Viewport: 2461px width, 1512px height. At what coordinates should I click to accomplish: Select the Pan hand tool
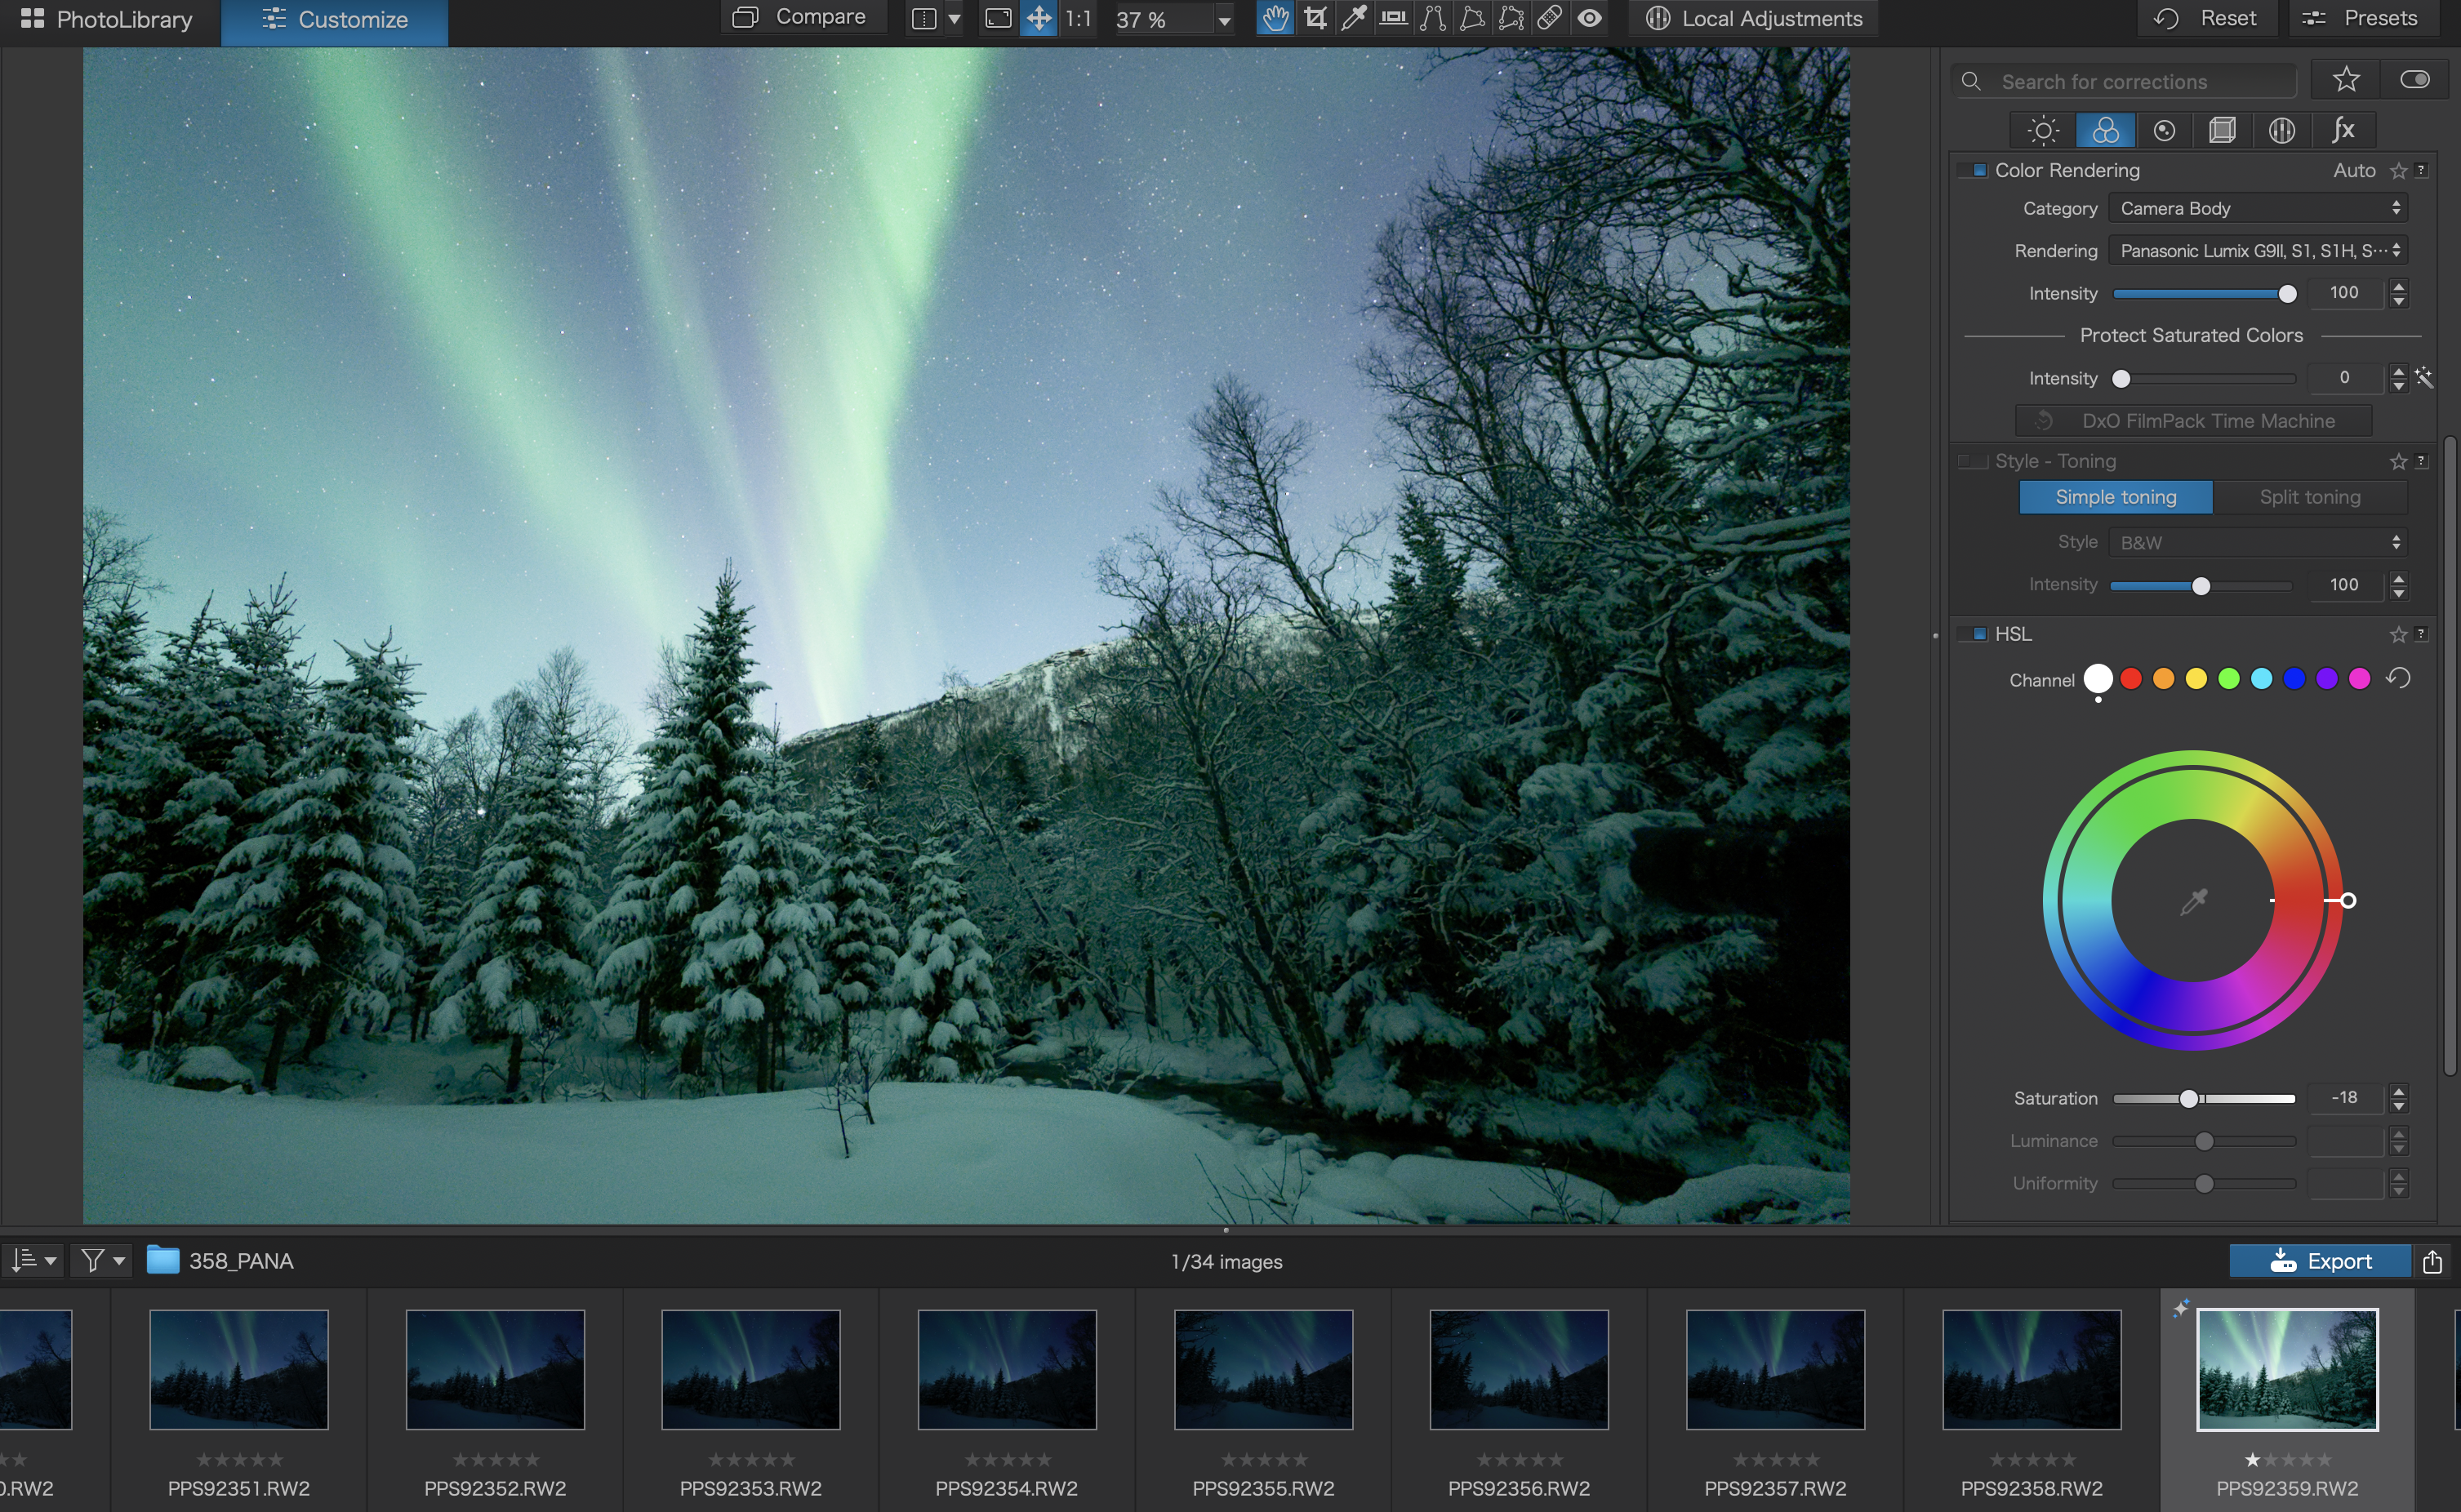pos(1274,18)
